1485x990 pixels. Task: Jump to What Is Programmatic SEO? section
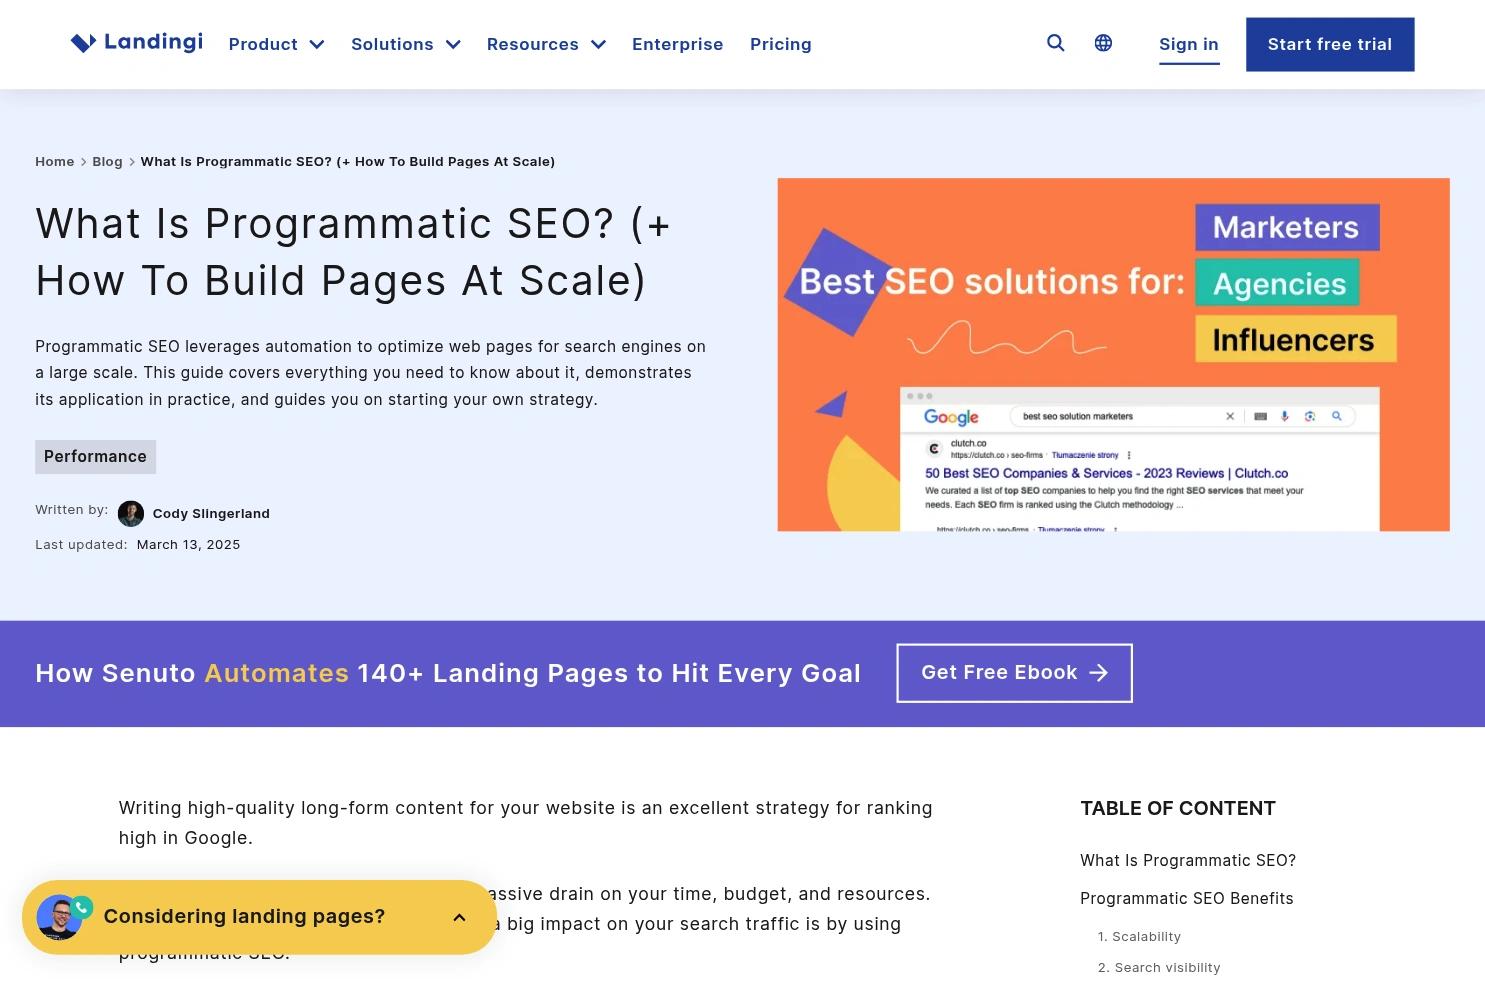coord(1188,861)
